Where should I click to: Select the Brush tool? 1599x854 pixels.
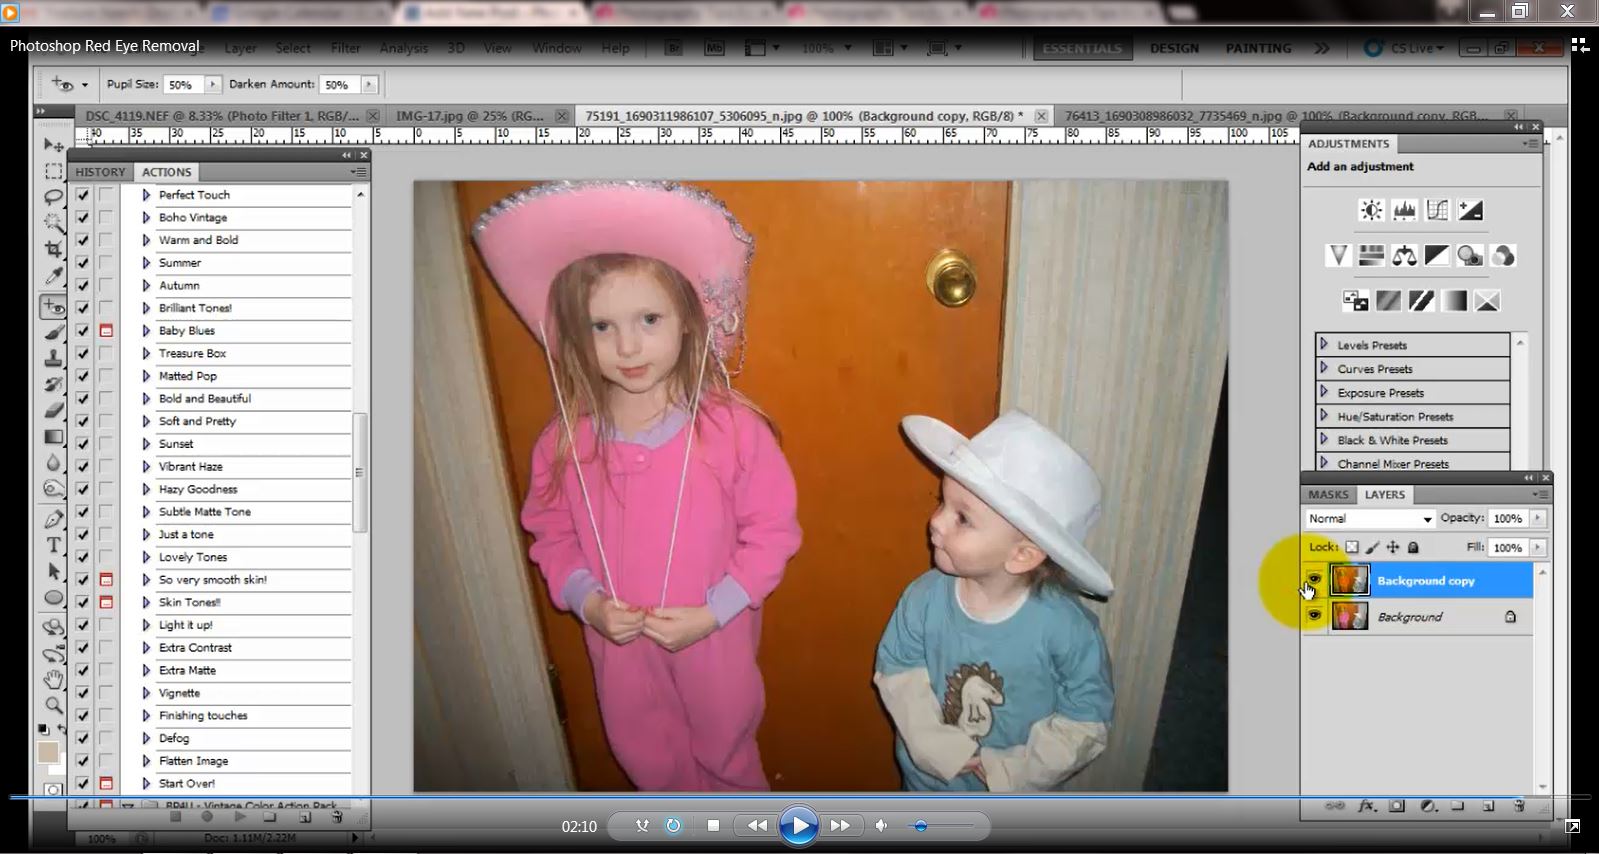[53, 333]
